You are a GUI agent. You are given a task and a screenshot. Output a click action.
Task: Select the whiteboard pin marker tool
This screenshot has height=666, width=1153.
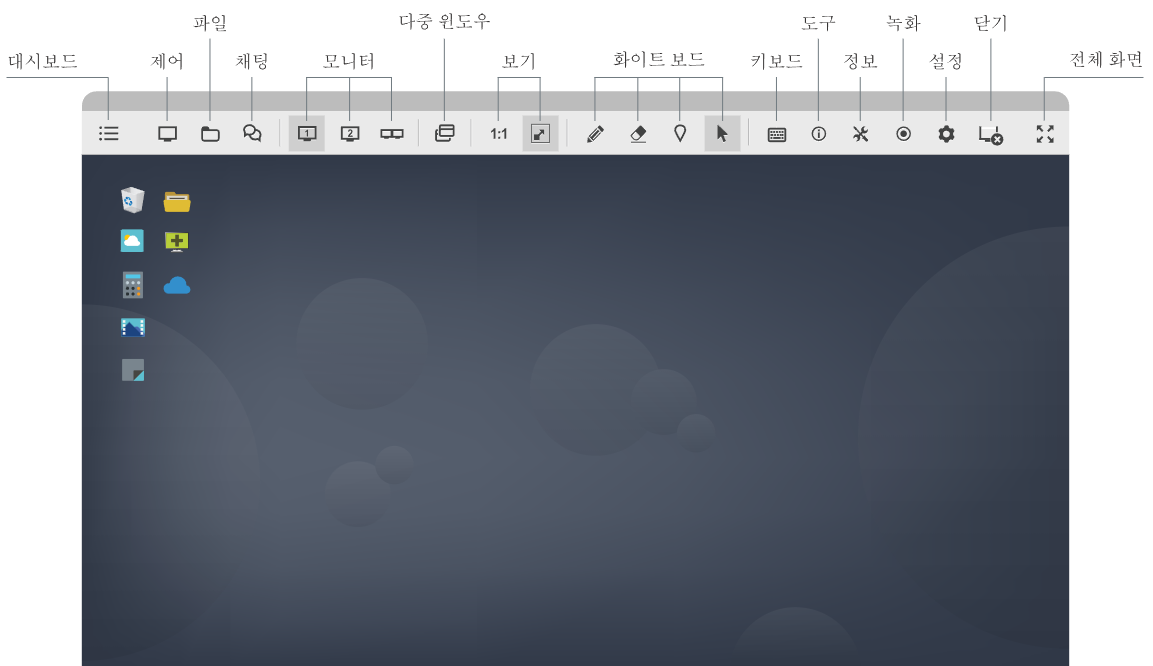pos(680,134)
